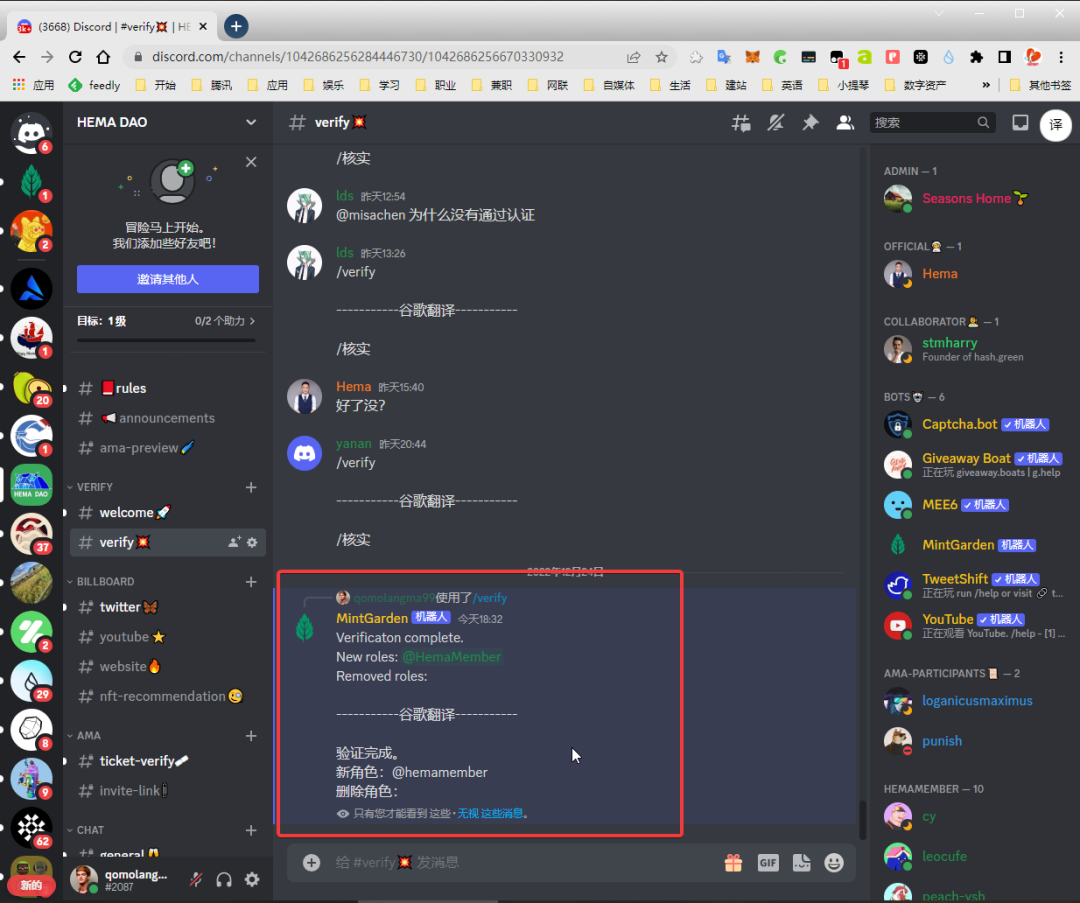This screenshot has width=1080, height=903.
Task: Click the 邀请其他人 invite button
Action: coord(168,279)
